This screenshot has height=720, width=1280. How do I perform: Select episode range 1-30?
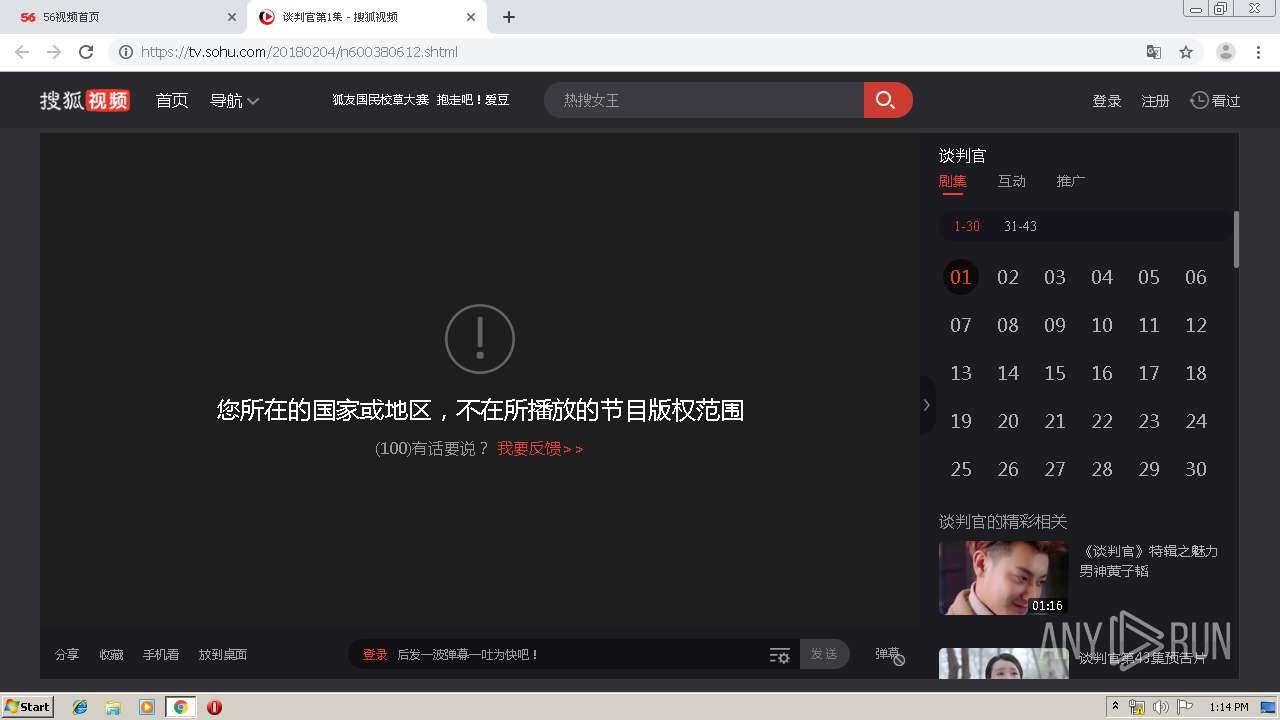[967, 226]
